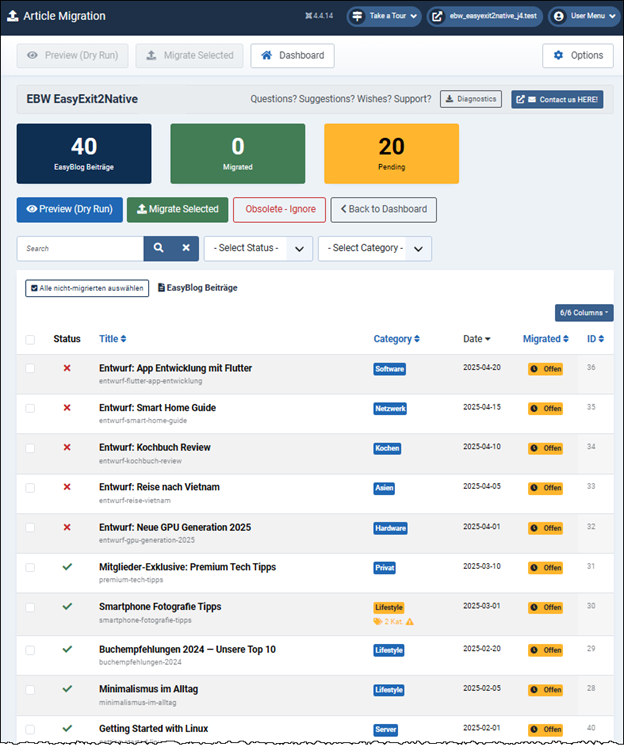Click the search magnifier icon button
Screen dimensions: 624x747
tap(158, 248)
